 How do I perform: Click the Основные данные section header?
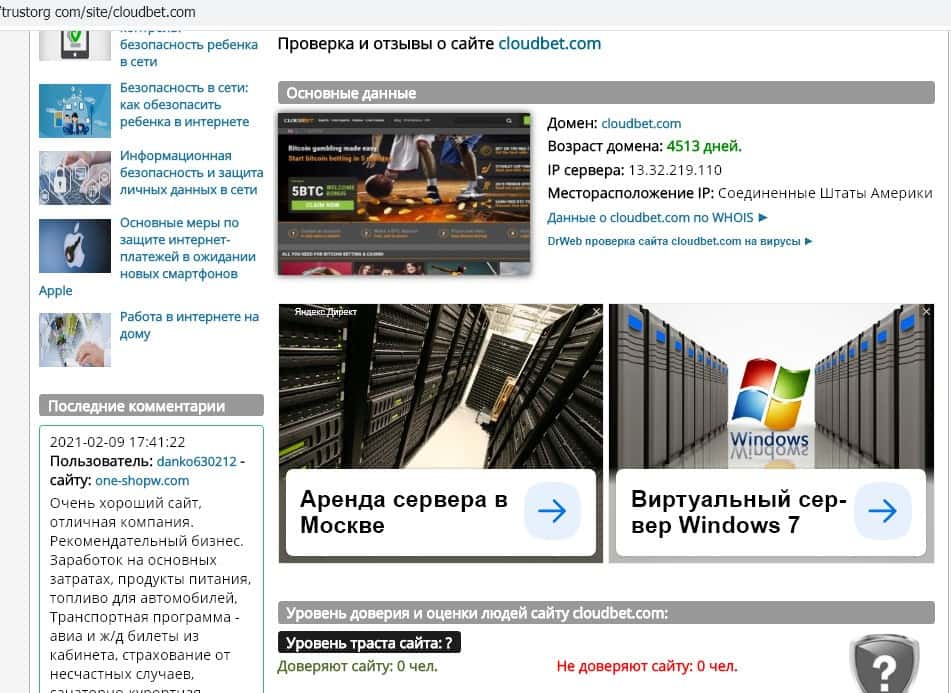[606, 93]
